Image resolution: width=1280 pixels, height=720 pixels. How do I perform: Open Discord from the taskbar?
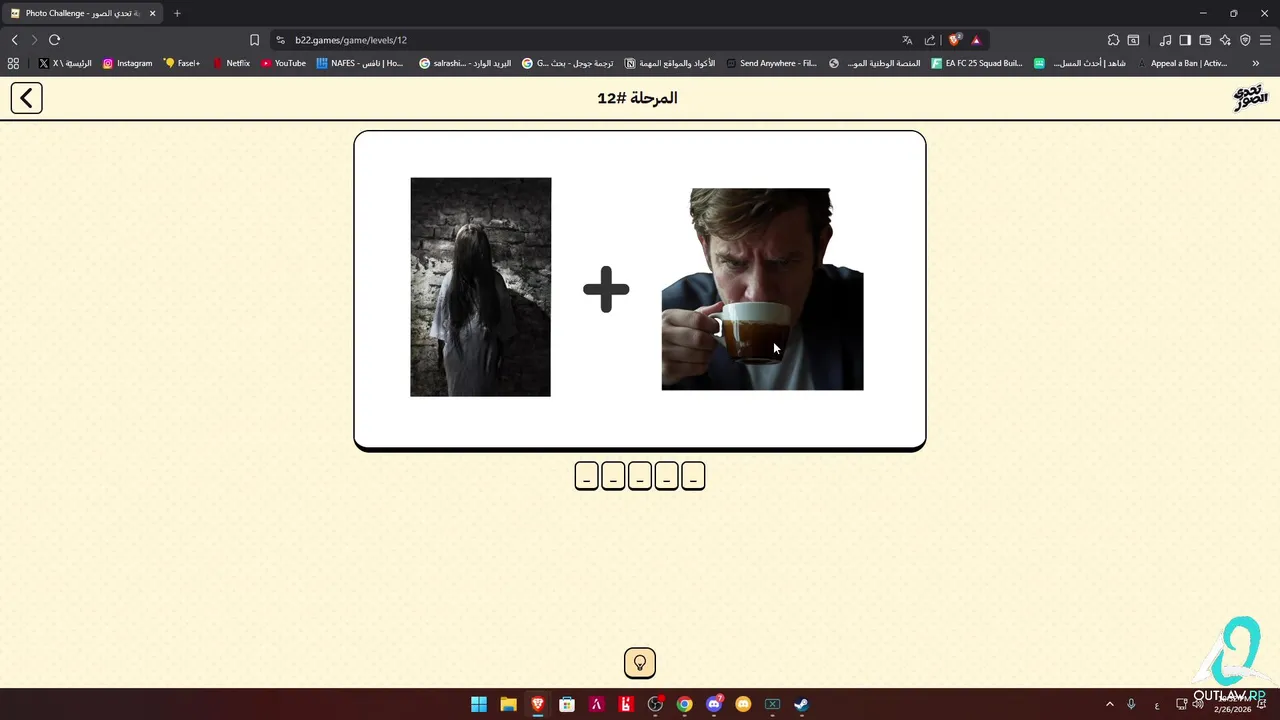714,704
